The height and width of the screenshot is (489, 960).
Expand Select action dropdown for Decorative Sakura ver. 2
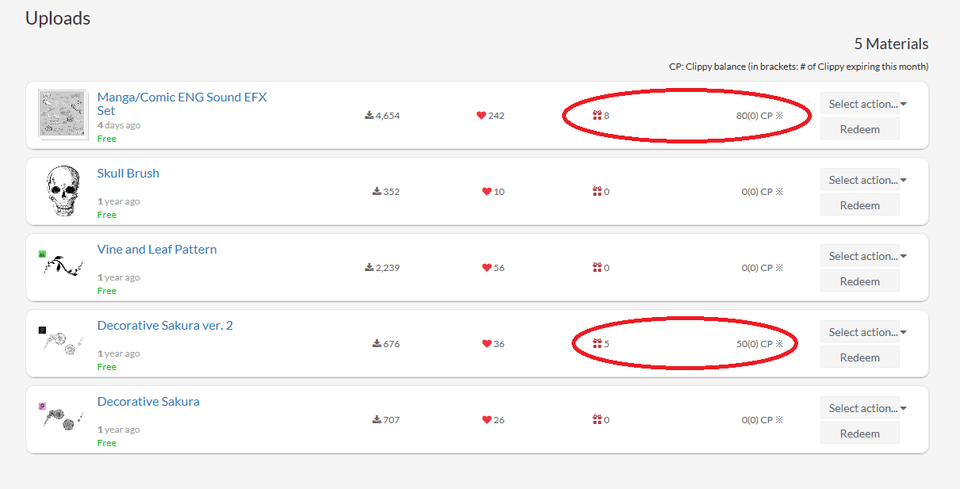click(x=864, y=332)
